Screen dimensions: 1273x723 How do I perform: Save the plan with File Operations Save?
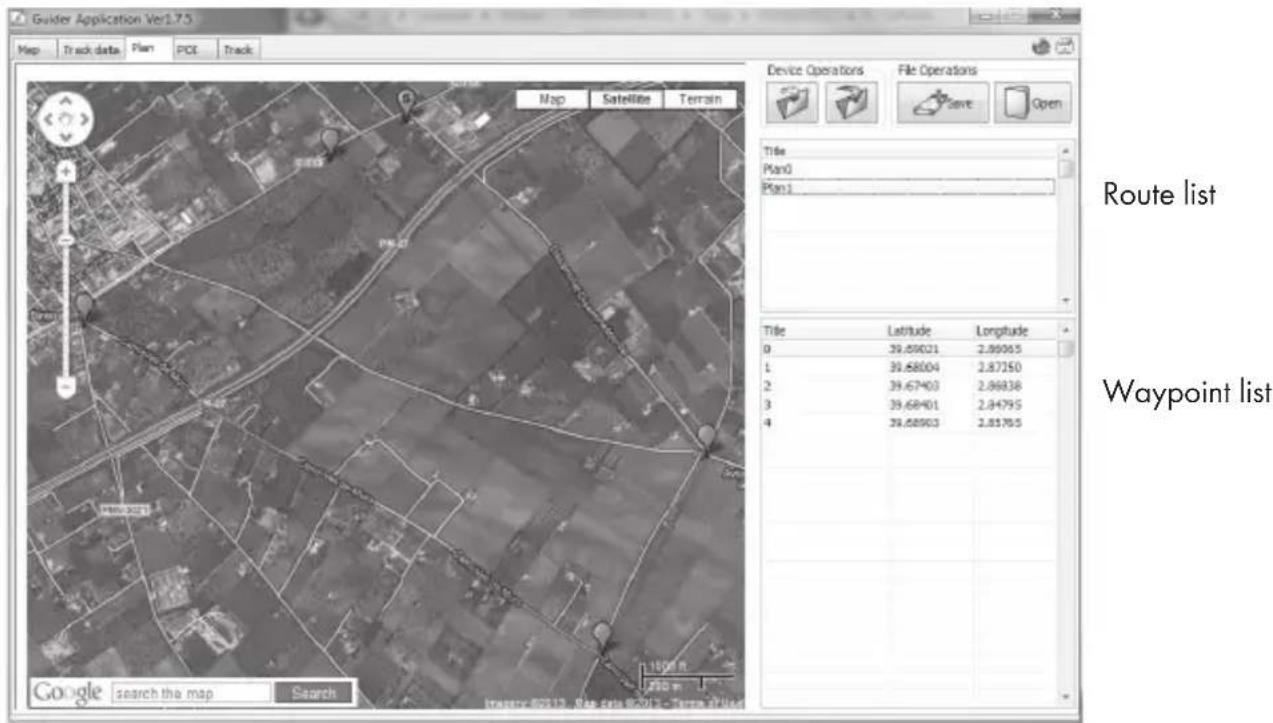coord(942,102)
